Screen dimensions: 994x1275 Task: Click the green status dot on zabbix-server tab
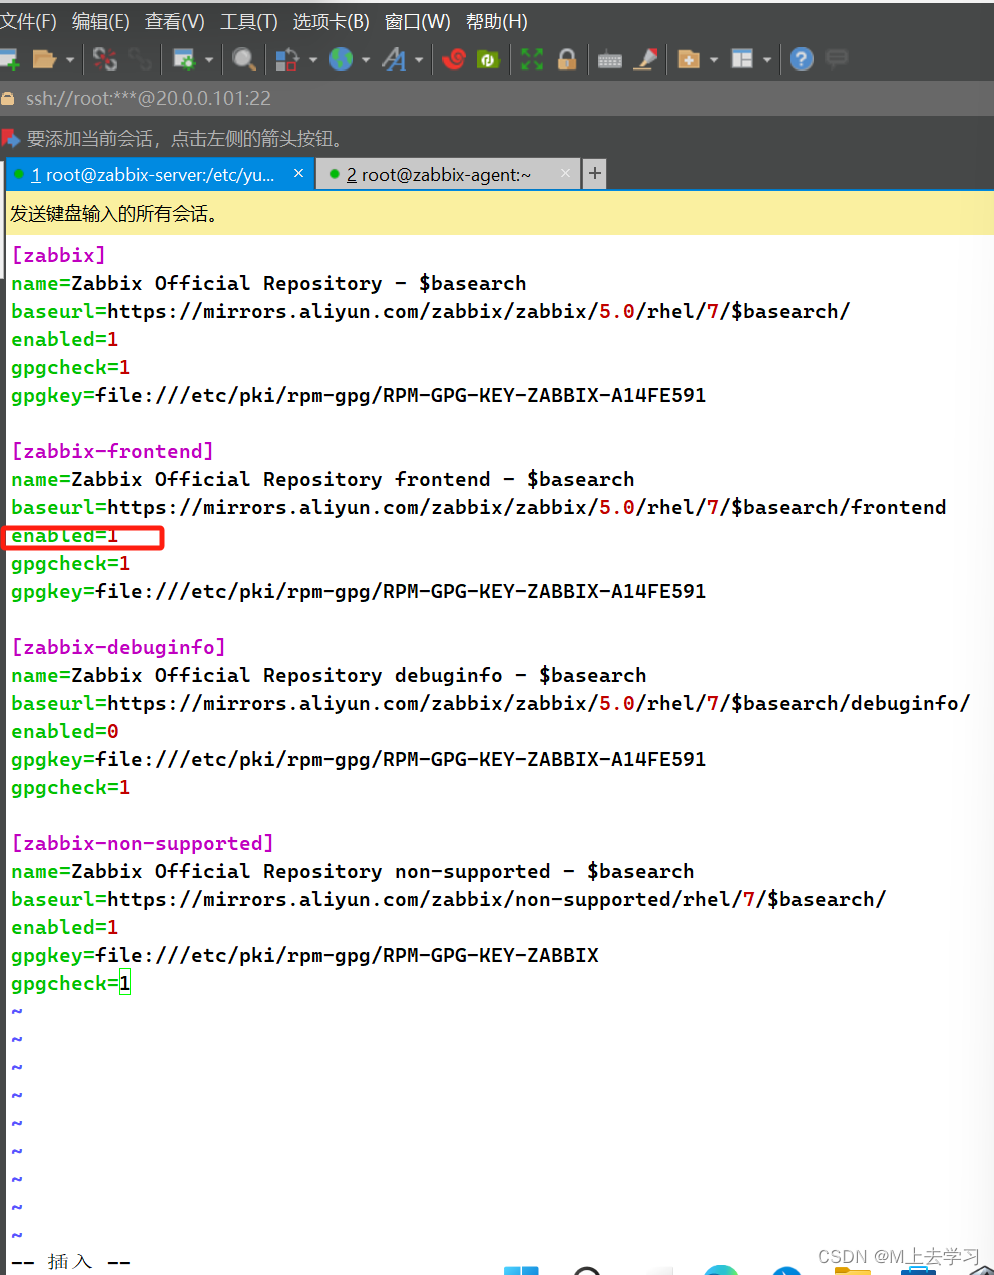pyautogui.click(x=19, y=174)
